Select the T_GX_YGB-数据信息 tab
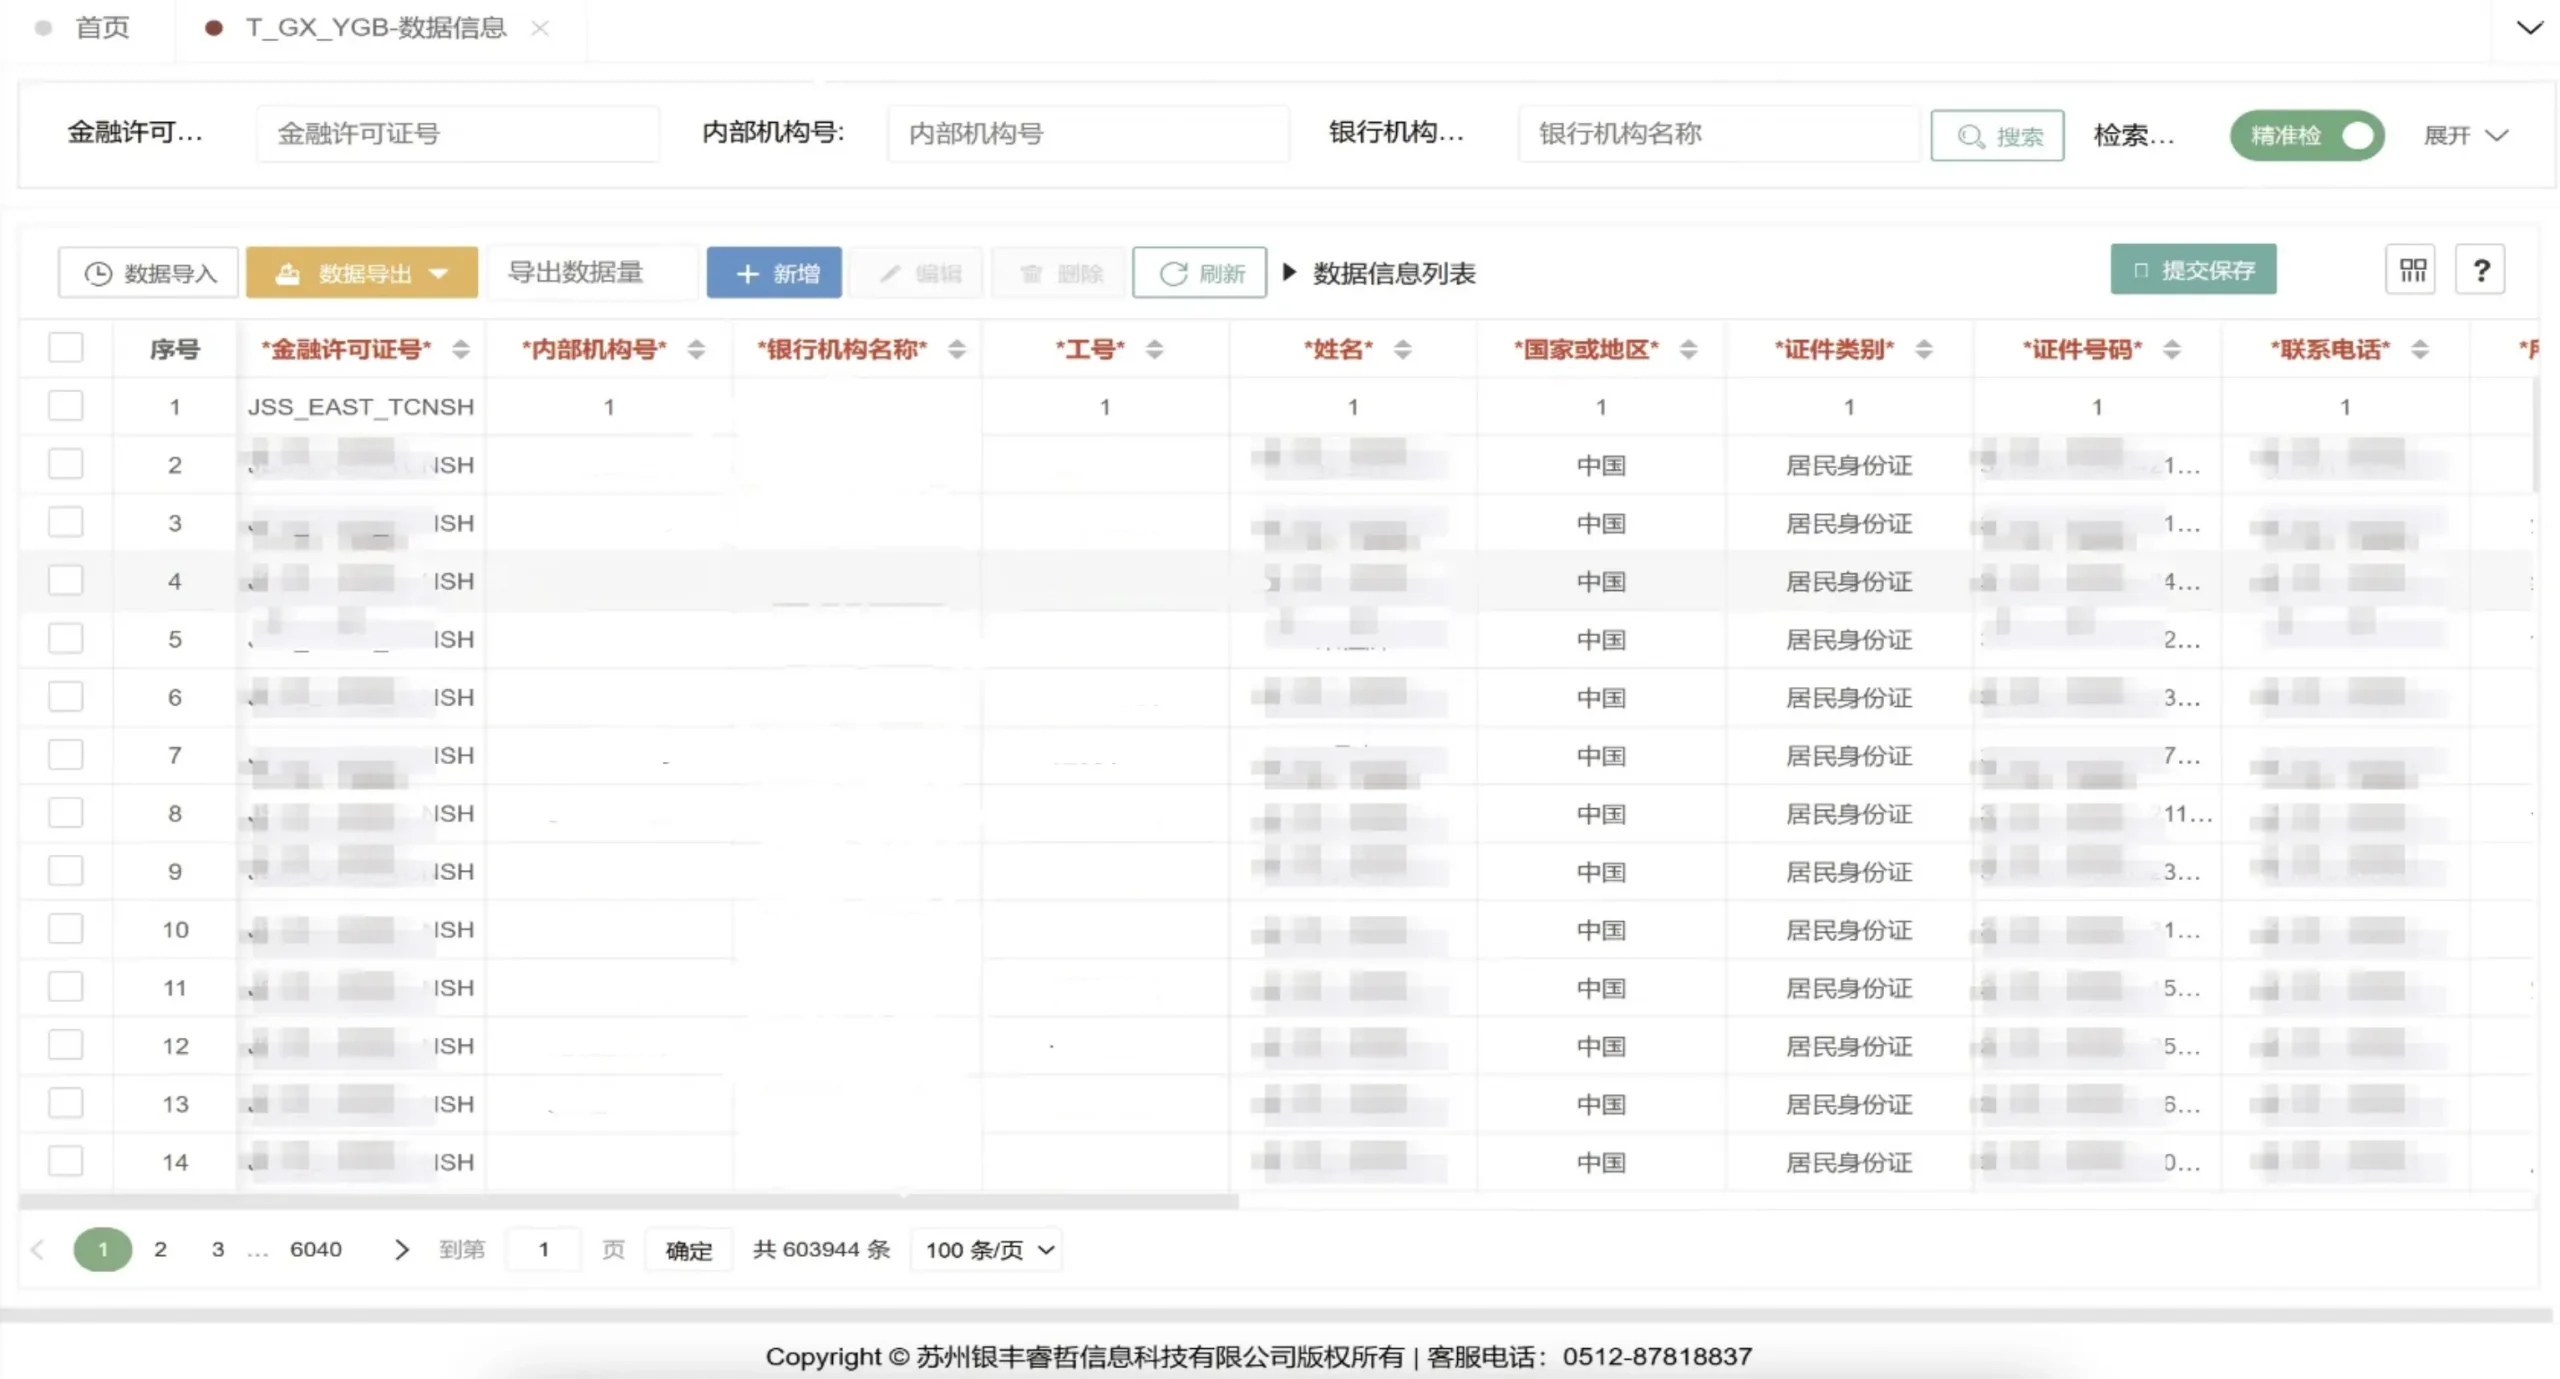Image resolution: width=2560 pixels, height=1379 pixels. tap(376, 28)
